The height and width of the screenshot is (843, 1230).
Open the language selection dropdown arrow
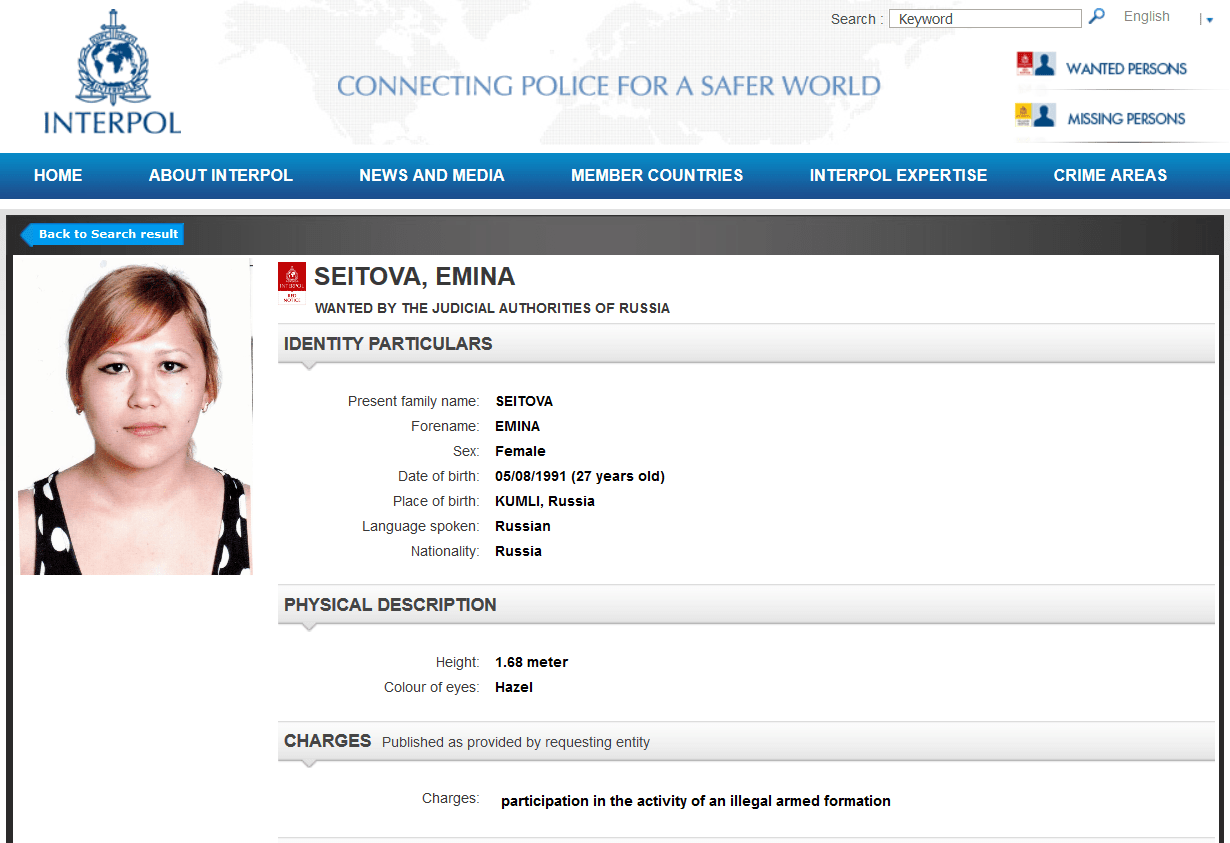point(1207,19)
